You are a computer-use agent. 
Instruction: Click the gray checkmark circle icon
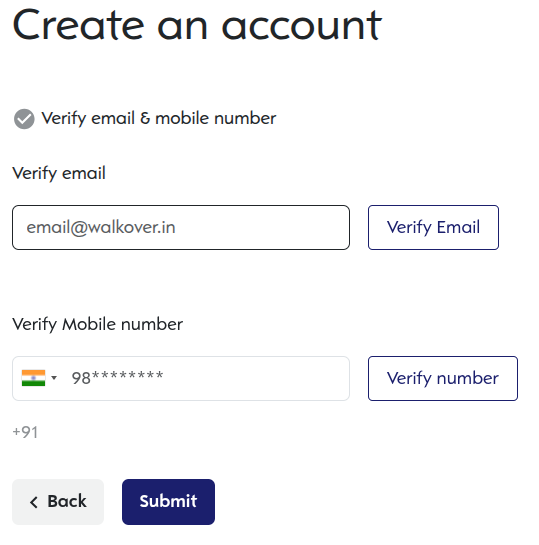(x=24, y=119)
